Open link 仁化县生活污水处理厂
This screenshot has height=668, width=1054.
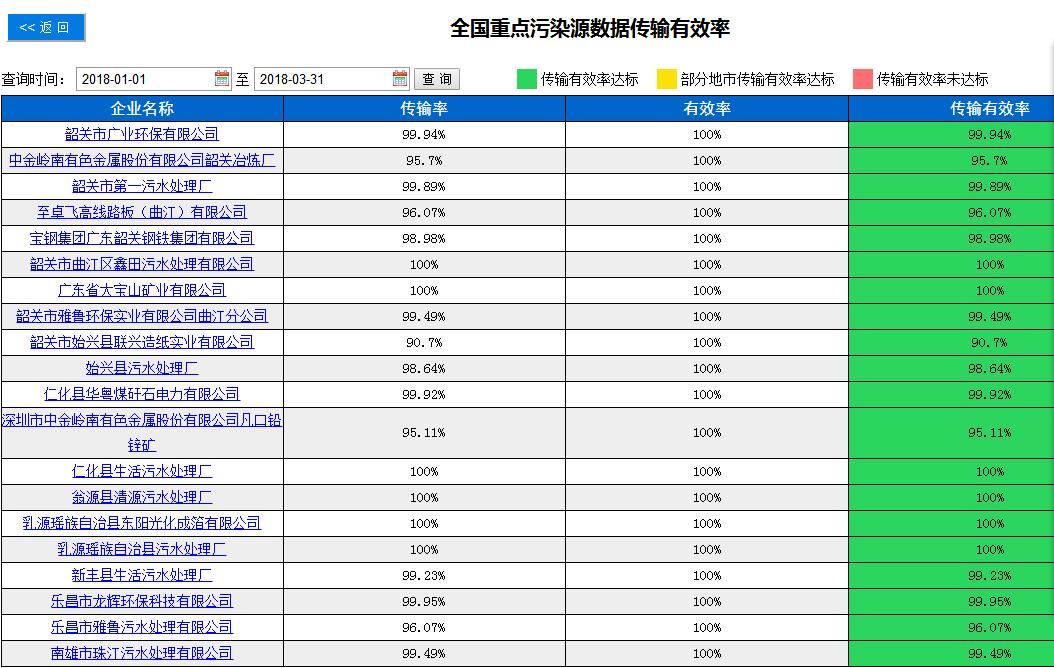142,472
